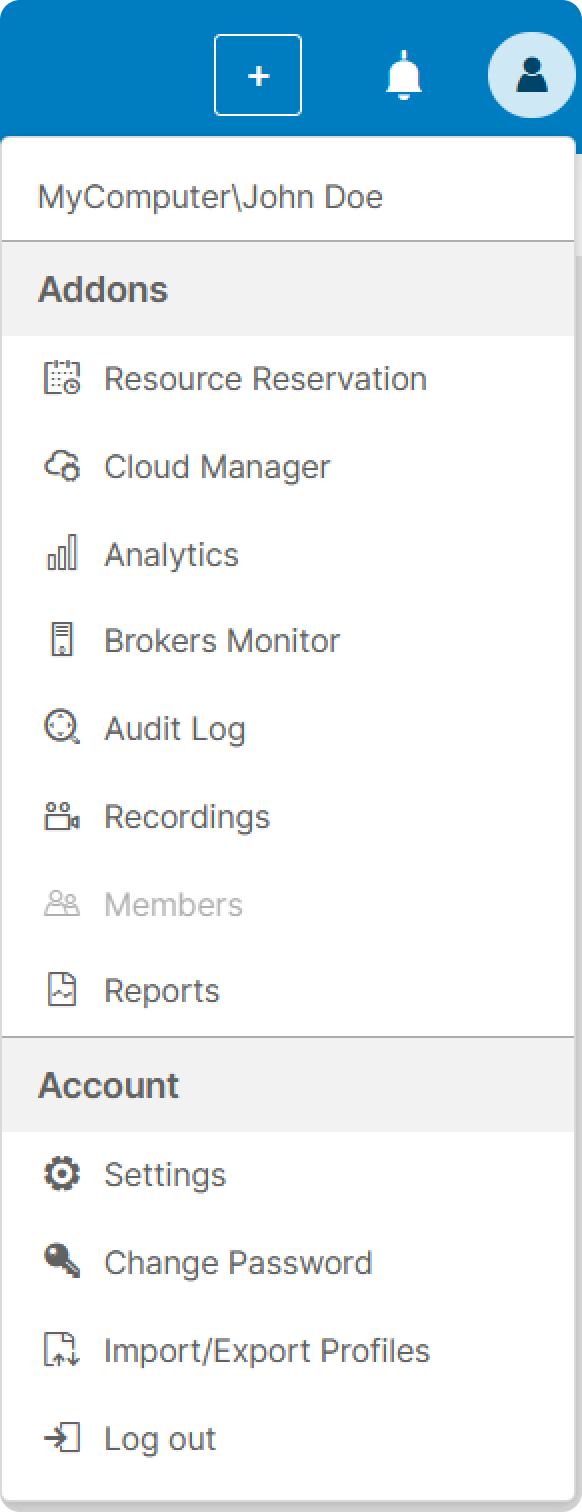Viewport: 582px width, 1512px height.
Task: Open Change Password menu entry
Action: (x=289, y=1263)
